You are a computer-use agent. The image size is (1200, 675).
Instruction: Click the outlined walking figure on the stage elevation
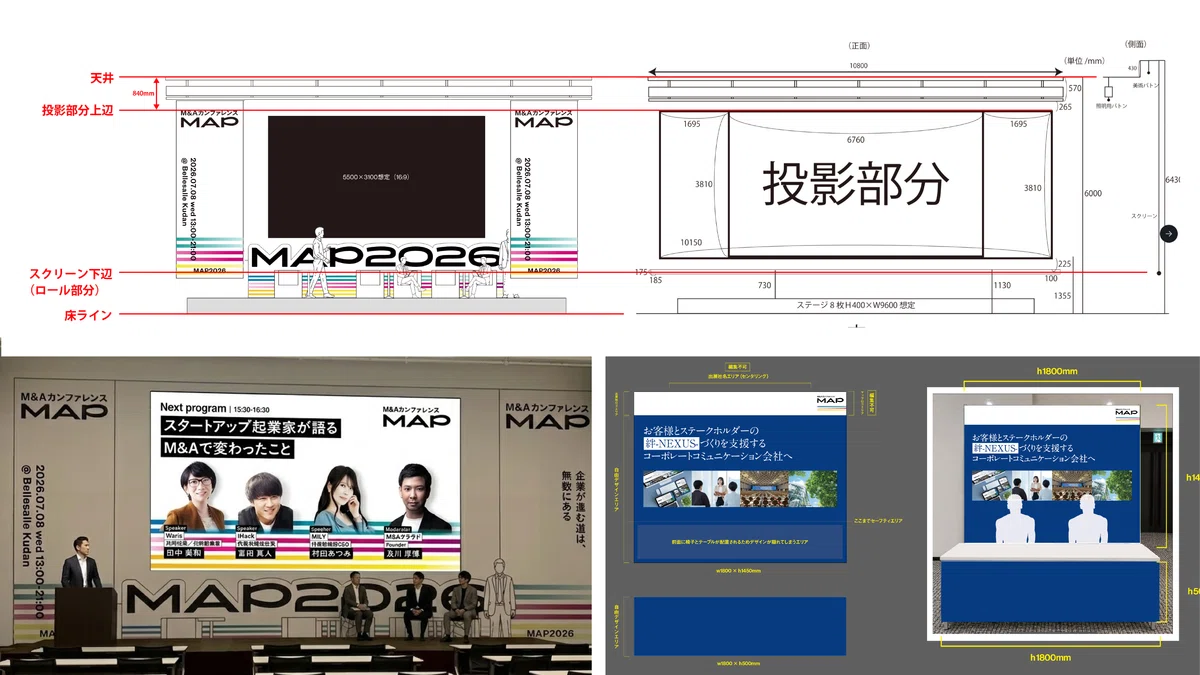pyautogui.click(x=319, y=262)
